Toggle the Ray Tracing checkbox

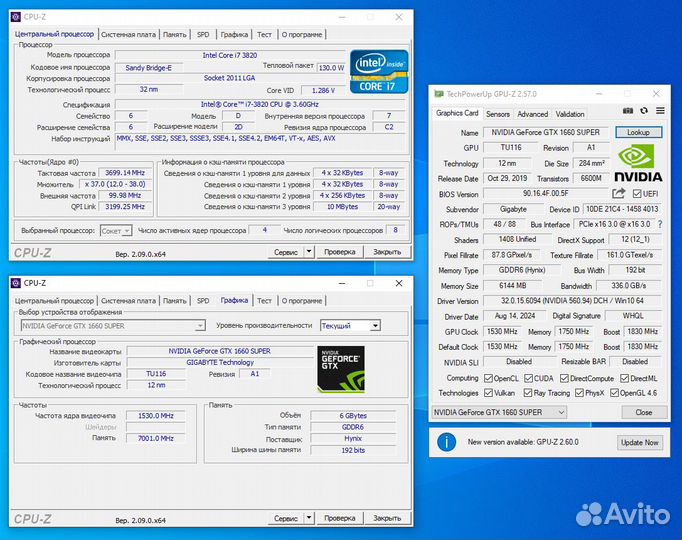coord(528,393)
